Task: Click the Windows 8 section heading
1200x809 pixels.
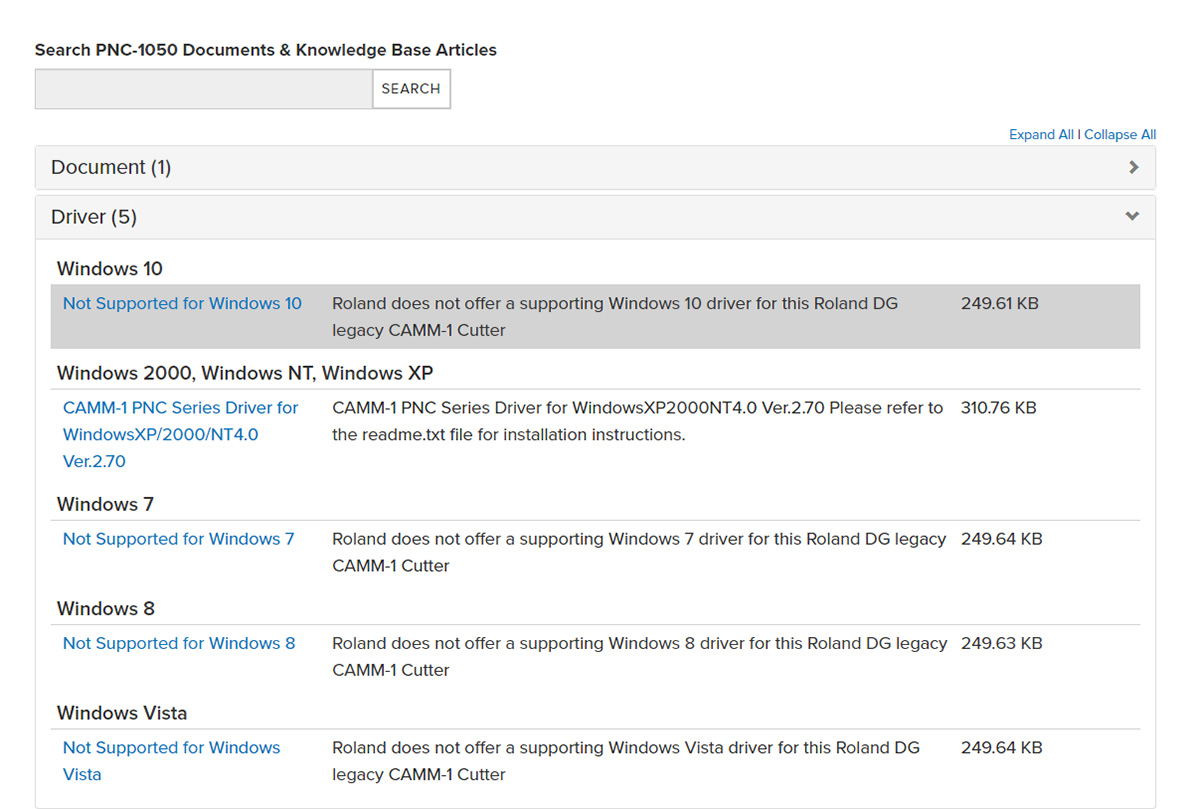Action: 106,609
